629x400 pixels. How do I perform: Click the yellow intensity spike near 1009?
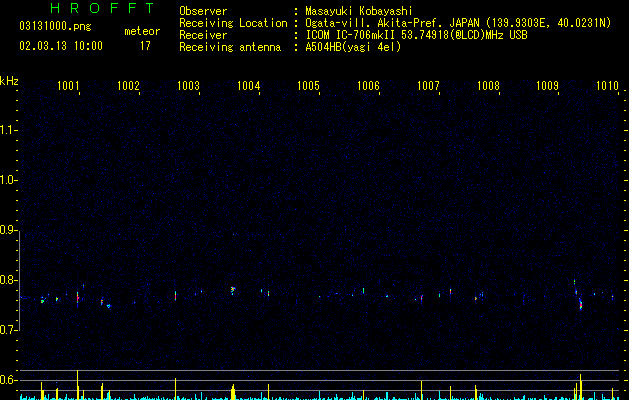click(x=580, y=386)
